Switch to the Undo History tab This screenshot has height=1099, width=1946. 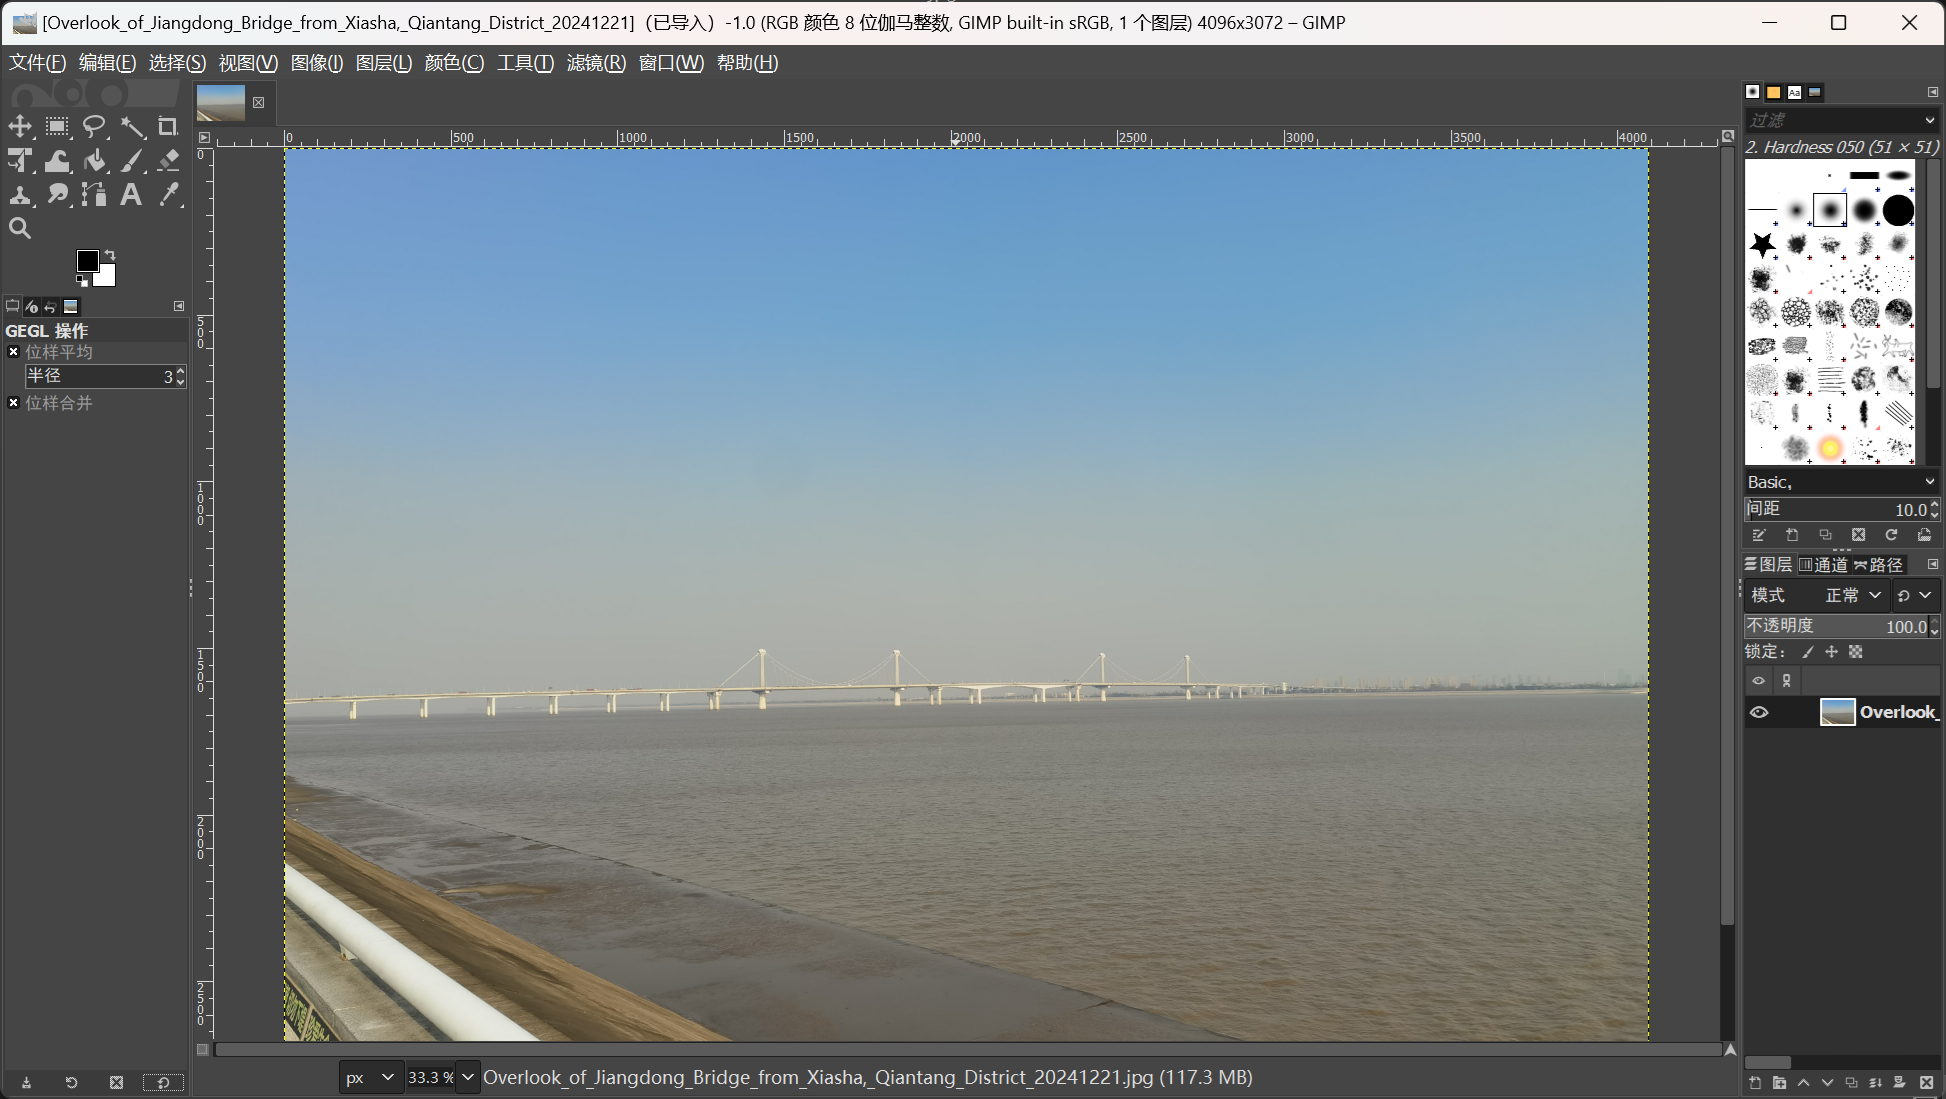click(51, 306)
